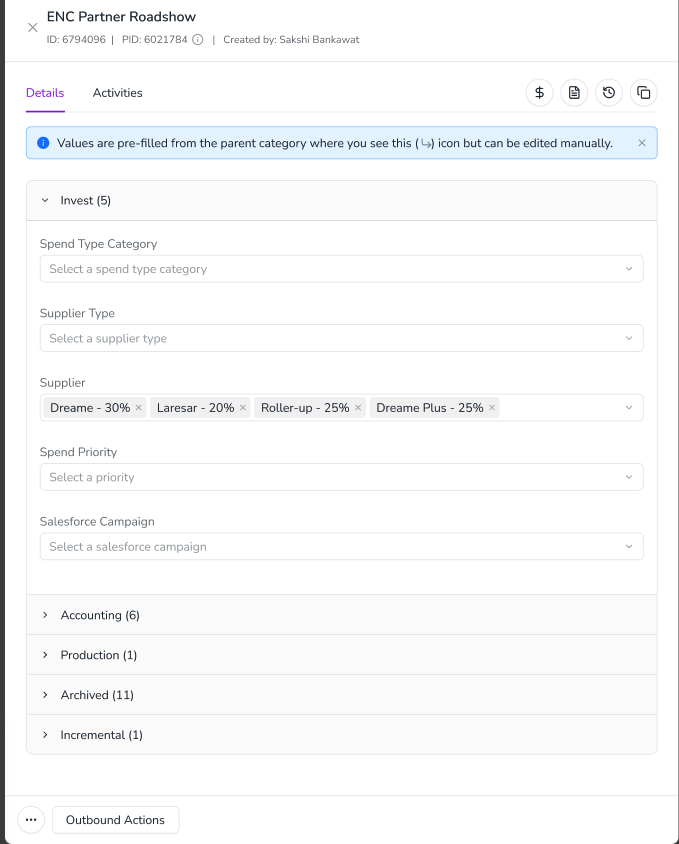Viewport: 679px width, 844px height.
Task: Open the Spend Priority dropdown
Action: pos(341,477)
